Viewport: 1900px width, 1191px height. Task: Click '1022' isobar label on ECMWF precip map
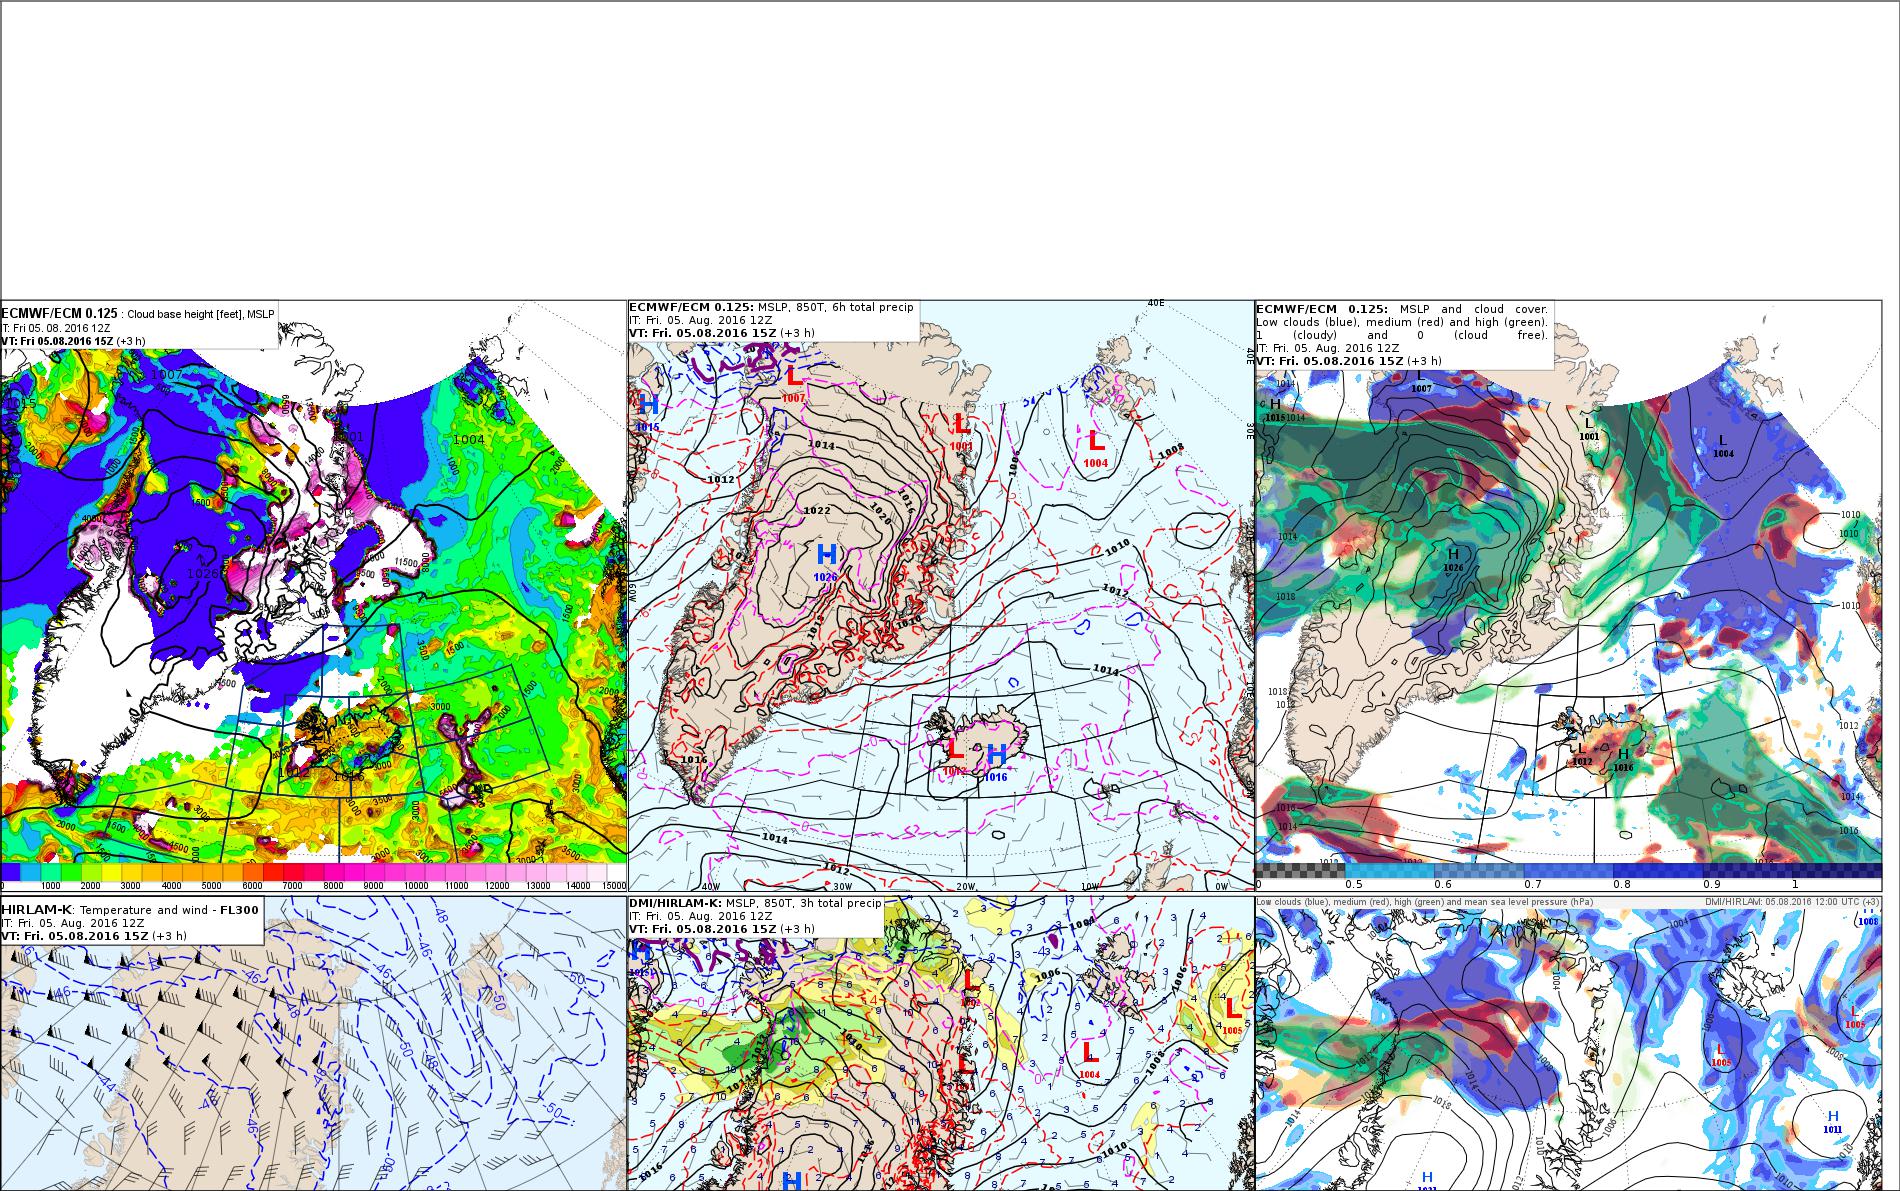tap(817, 510)
